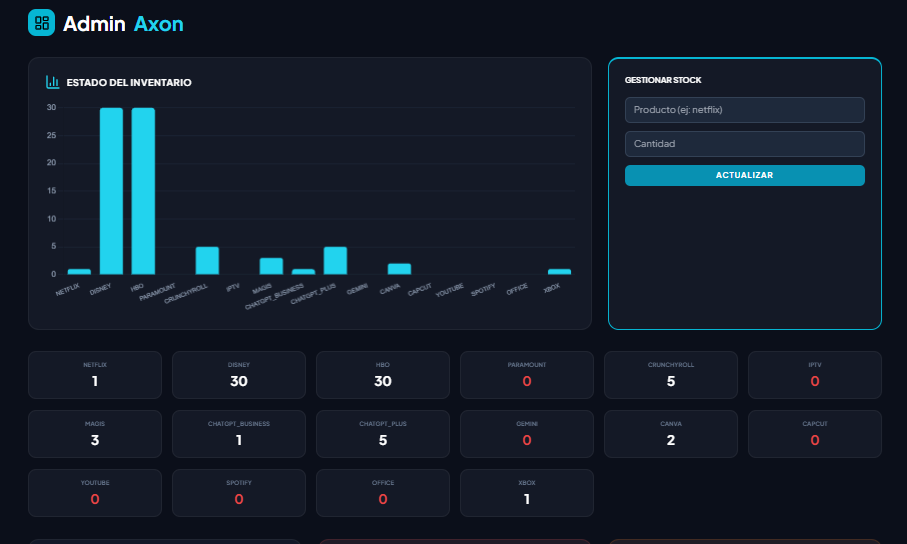Click the CAPCUT label on chart axis
Viewport: 907px width, 544px height.
419,289
